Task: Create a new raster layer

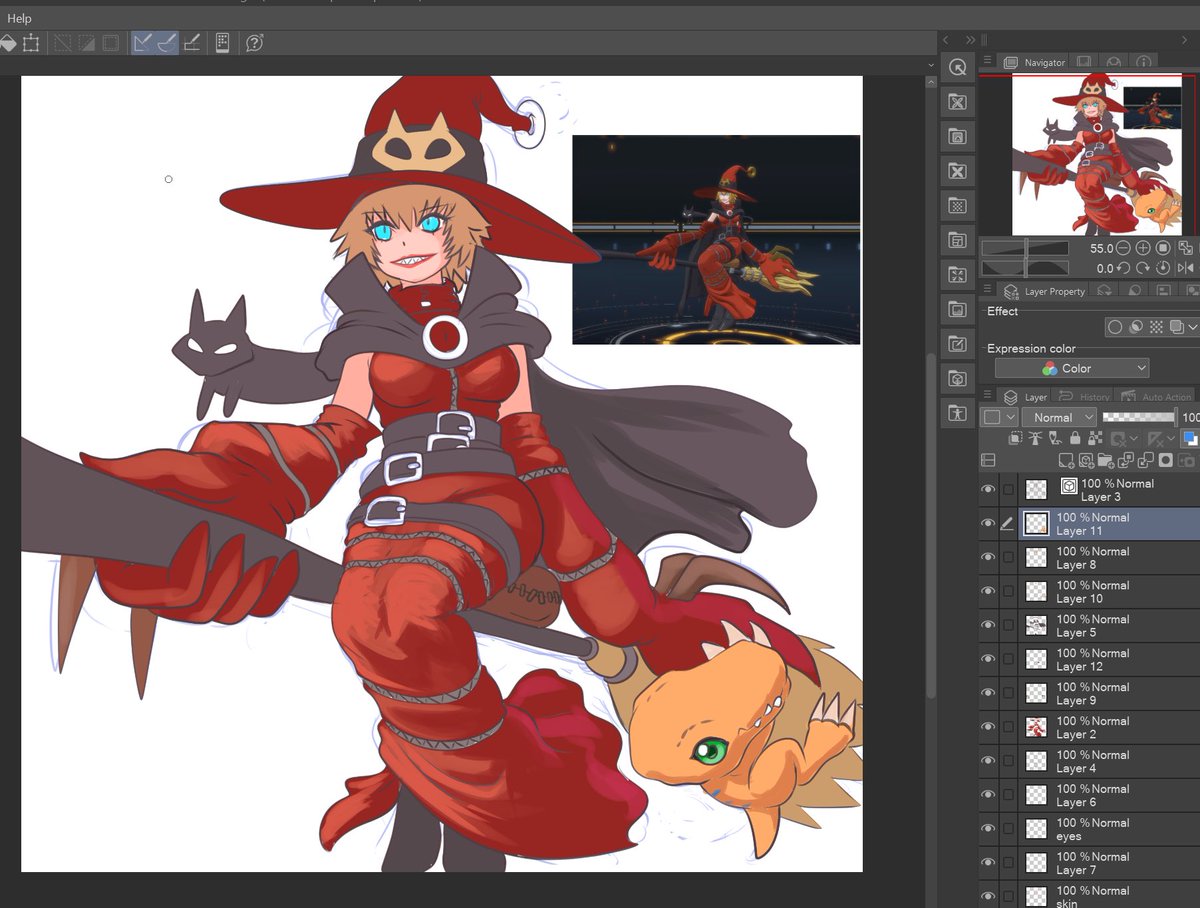Action: [1066, 460]
